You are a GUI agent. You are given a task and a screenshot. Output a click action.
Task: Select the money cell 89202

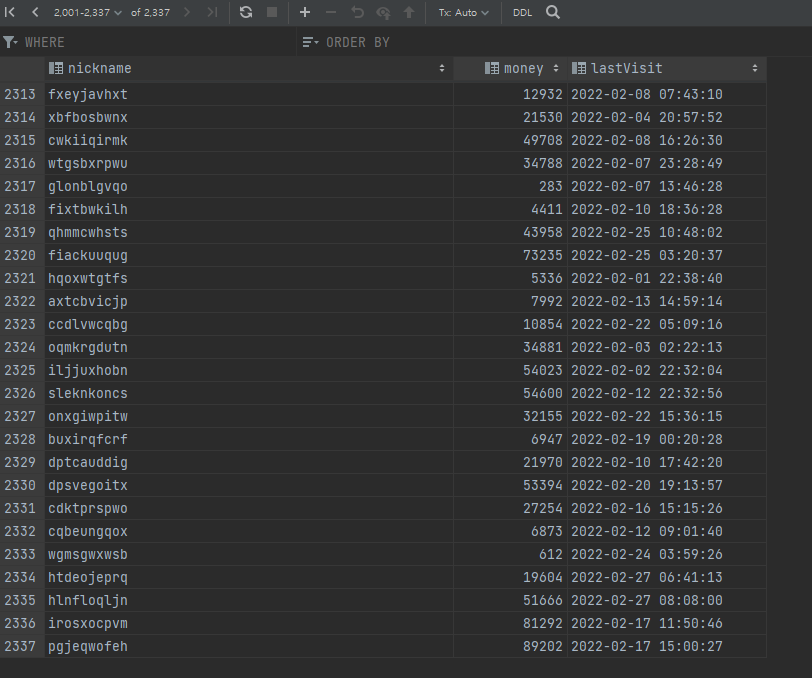pos(511,646)
